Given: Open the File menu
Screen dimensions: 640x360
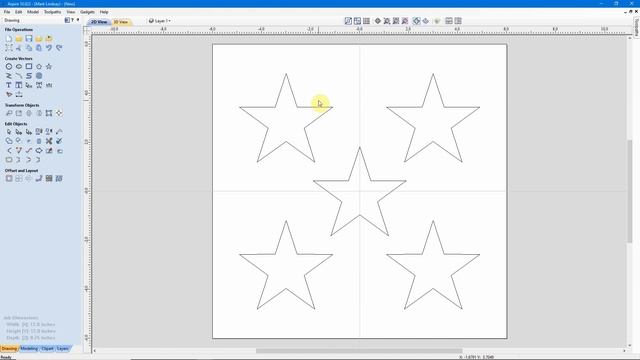Looking at the screenshot, I should tap(7, 12).
